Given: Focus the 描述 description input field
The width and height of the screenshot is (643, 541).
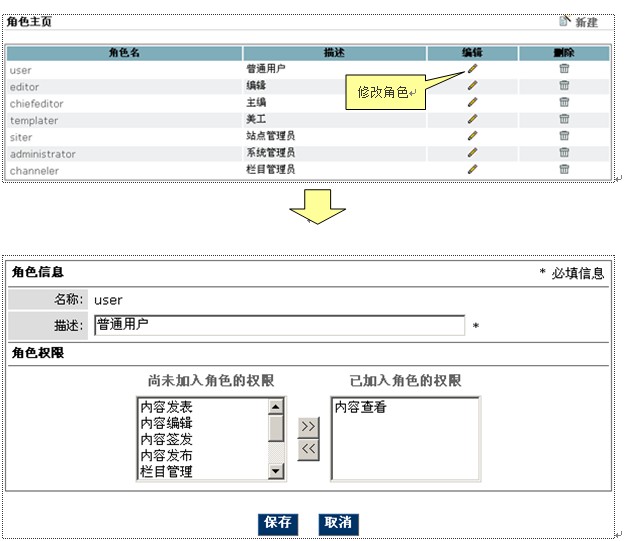Looking at the screenshot, I should [279, 325].
